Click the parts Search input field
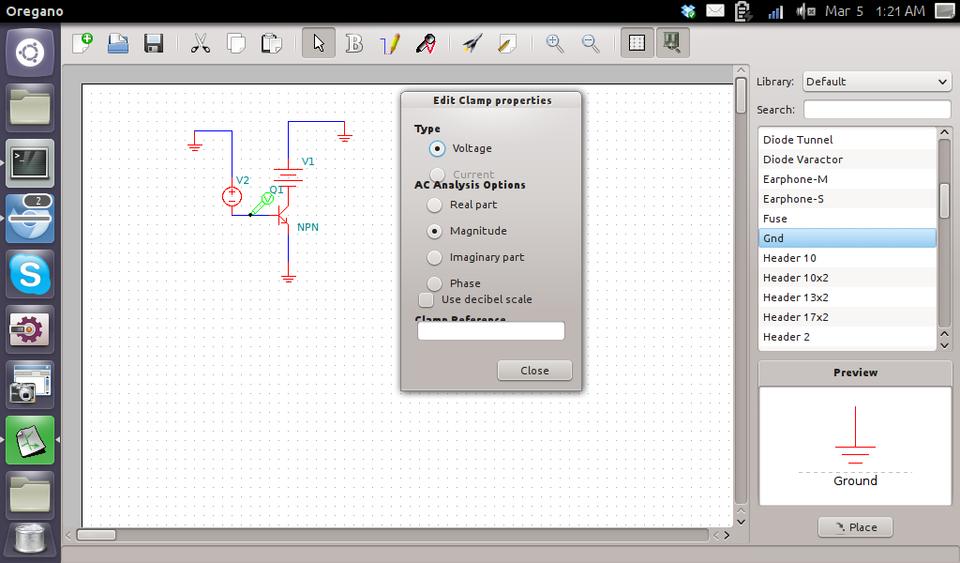Image resolution: width=960 pixels, height=563 pixels. 876,110
